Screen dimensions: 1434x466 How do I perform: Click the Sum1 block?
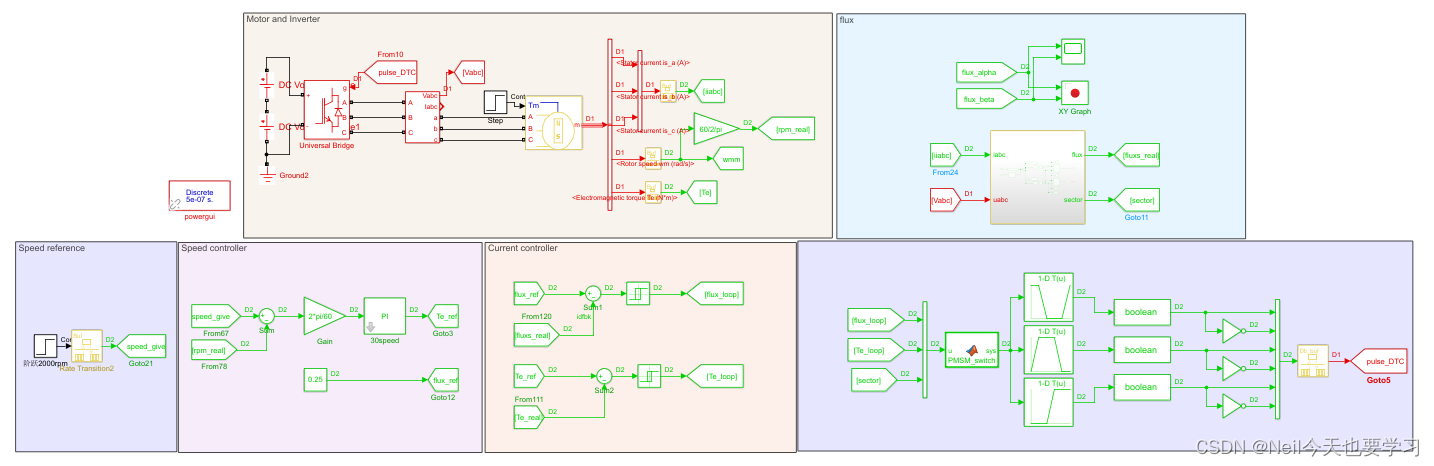593,293
